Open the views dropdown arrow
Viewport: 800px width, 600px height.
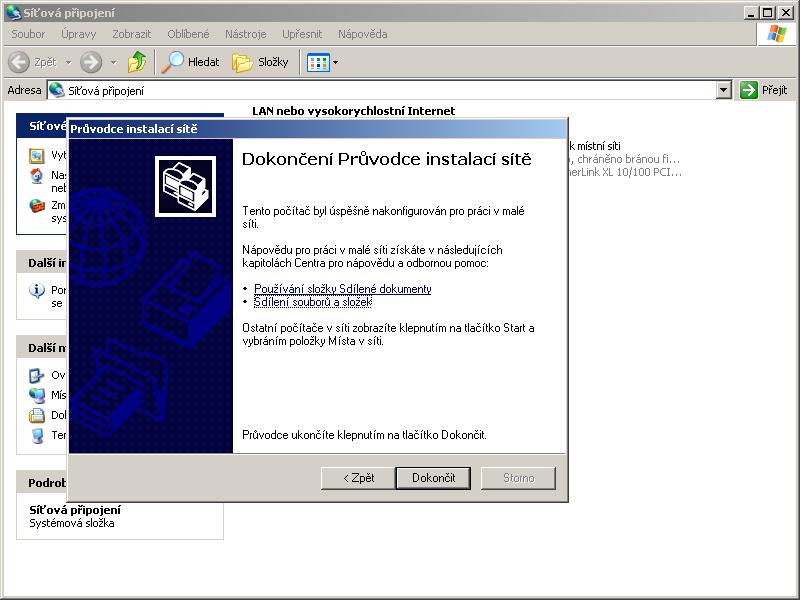point(335,62)
